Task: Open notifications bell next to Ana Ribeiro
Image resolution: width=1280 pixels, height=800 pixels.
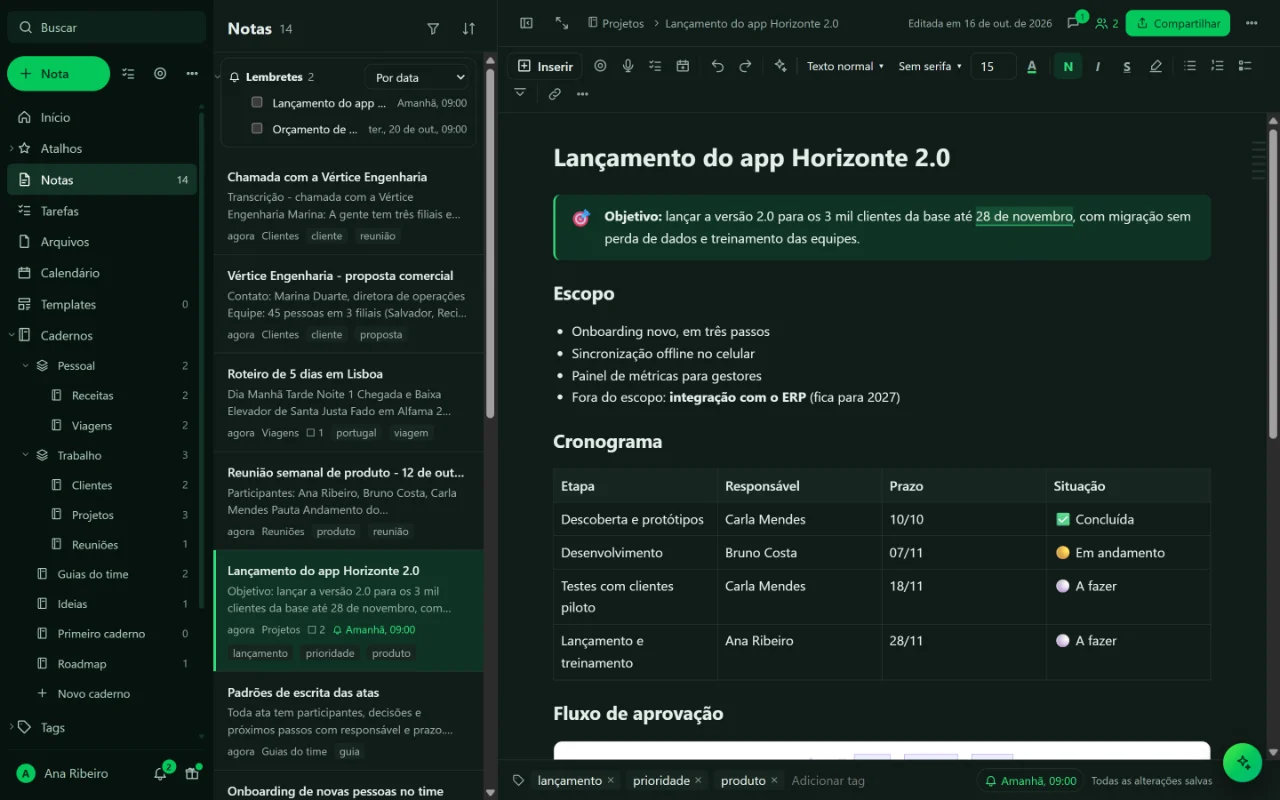Action: pyautogui.click(x=160, y=773)
